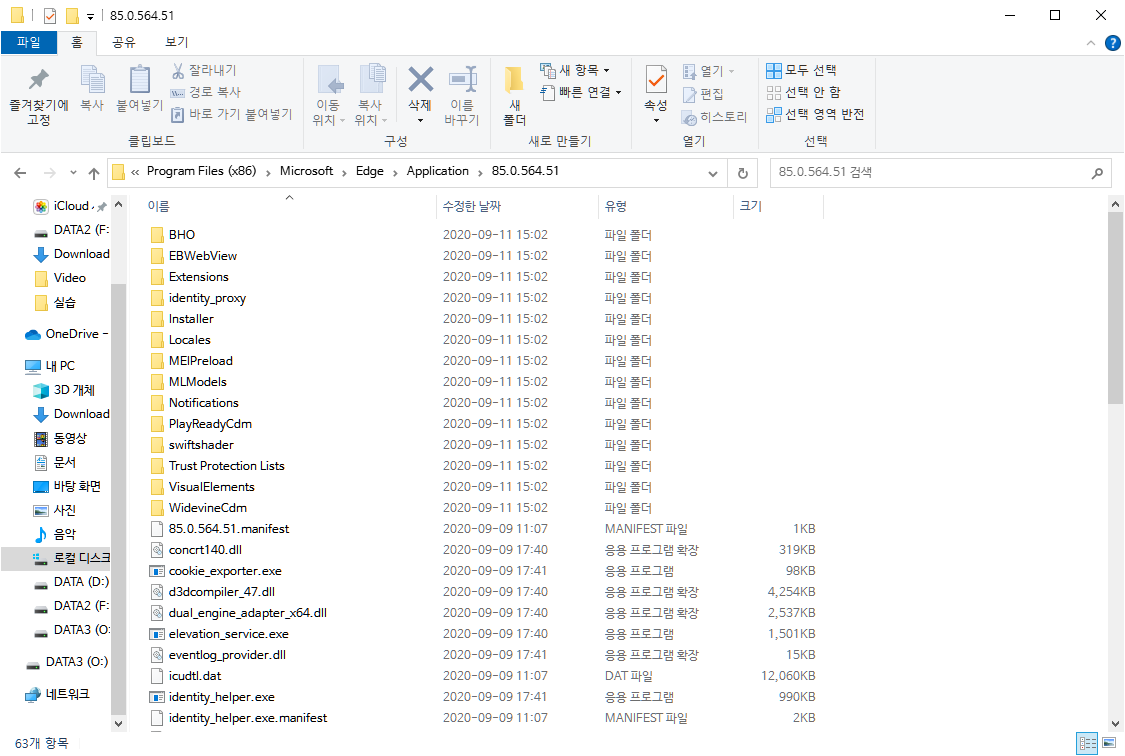Click the search magnifier icon
Viewport: 1125px width, 756px height.
(x=1097, y=173)
